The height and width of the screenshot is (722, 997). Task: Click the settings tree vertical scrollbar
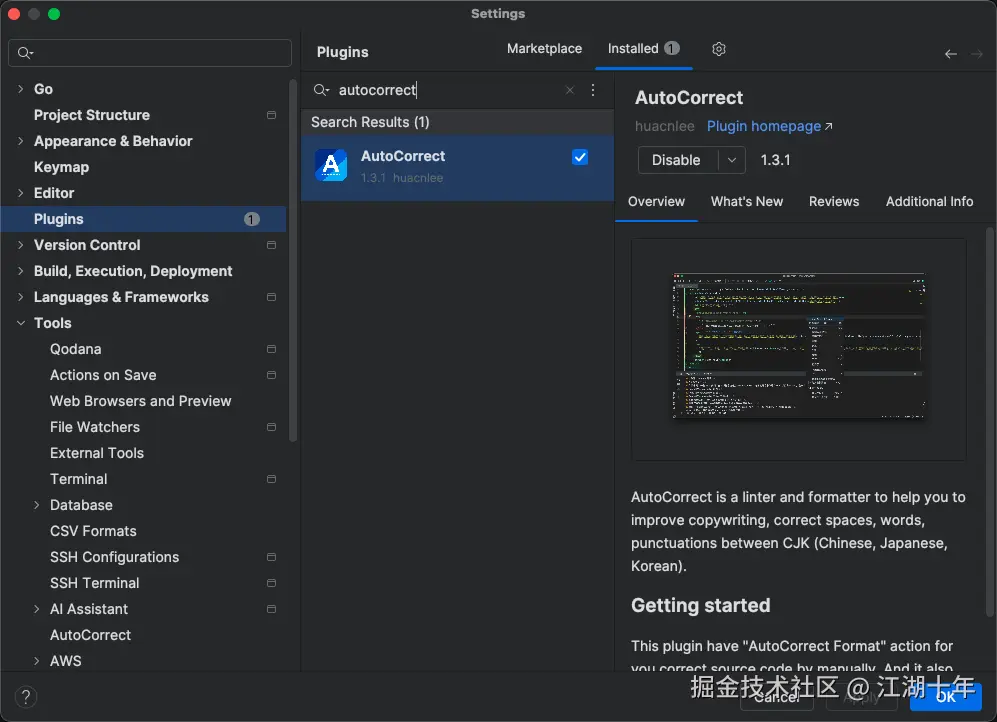pos(292,261)
